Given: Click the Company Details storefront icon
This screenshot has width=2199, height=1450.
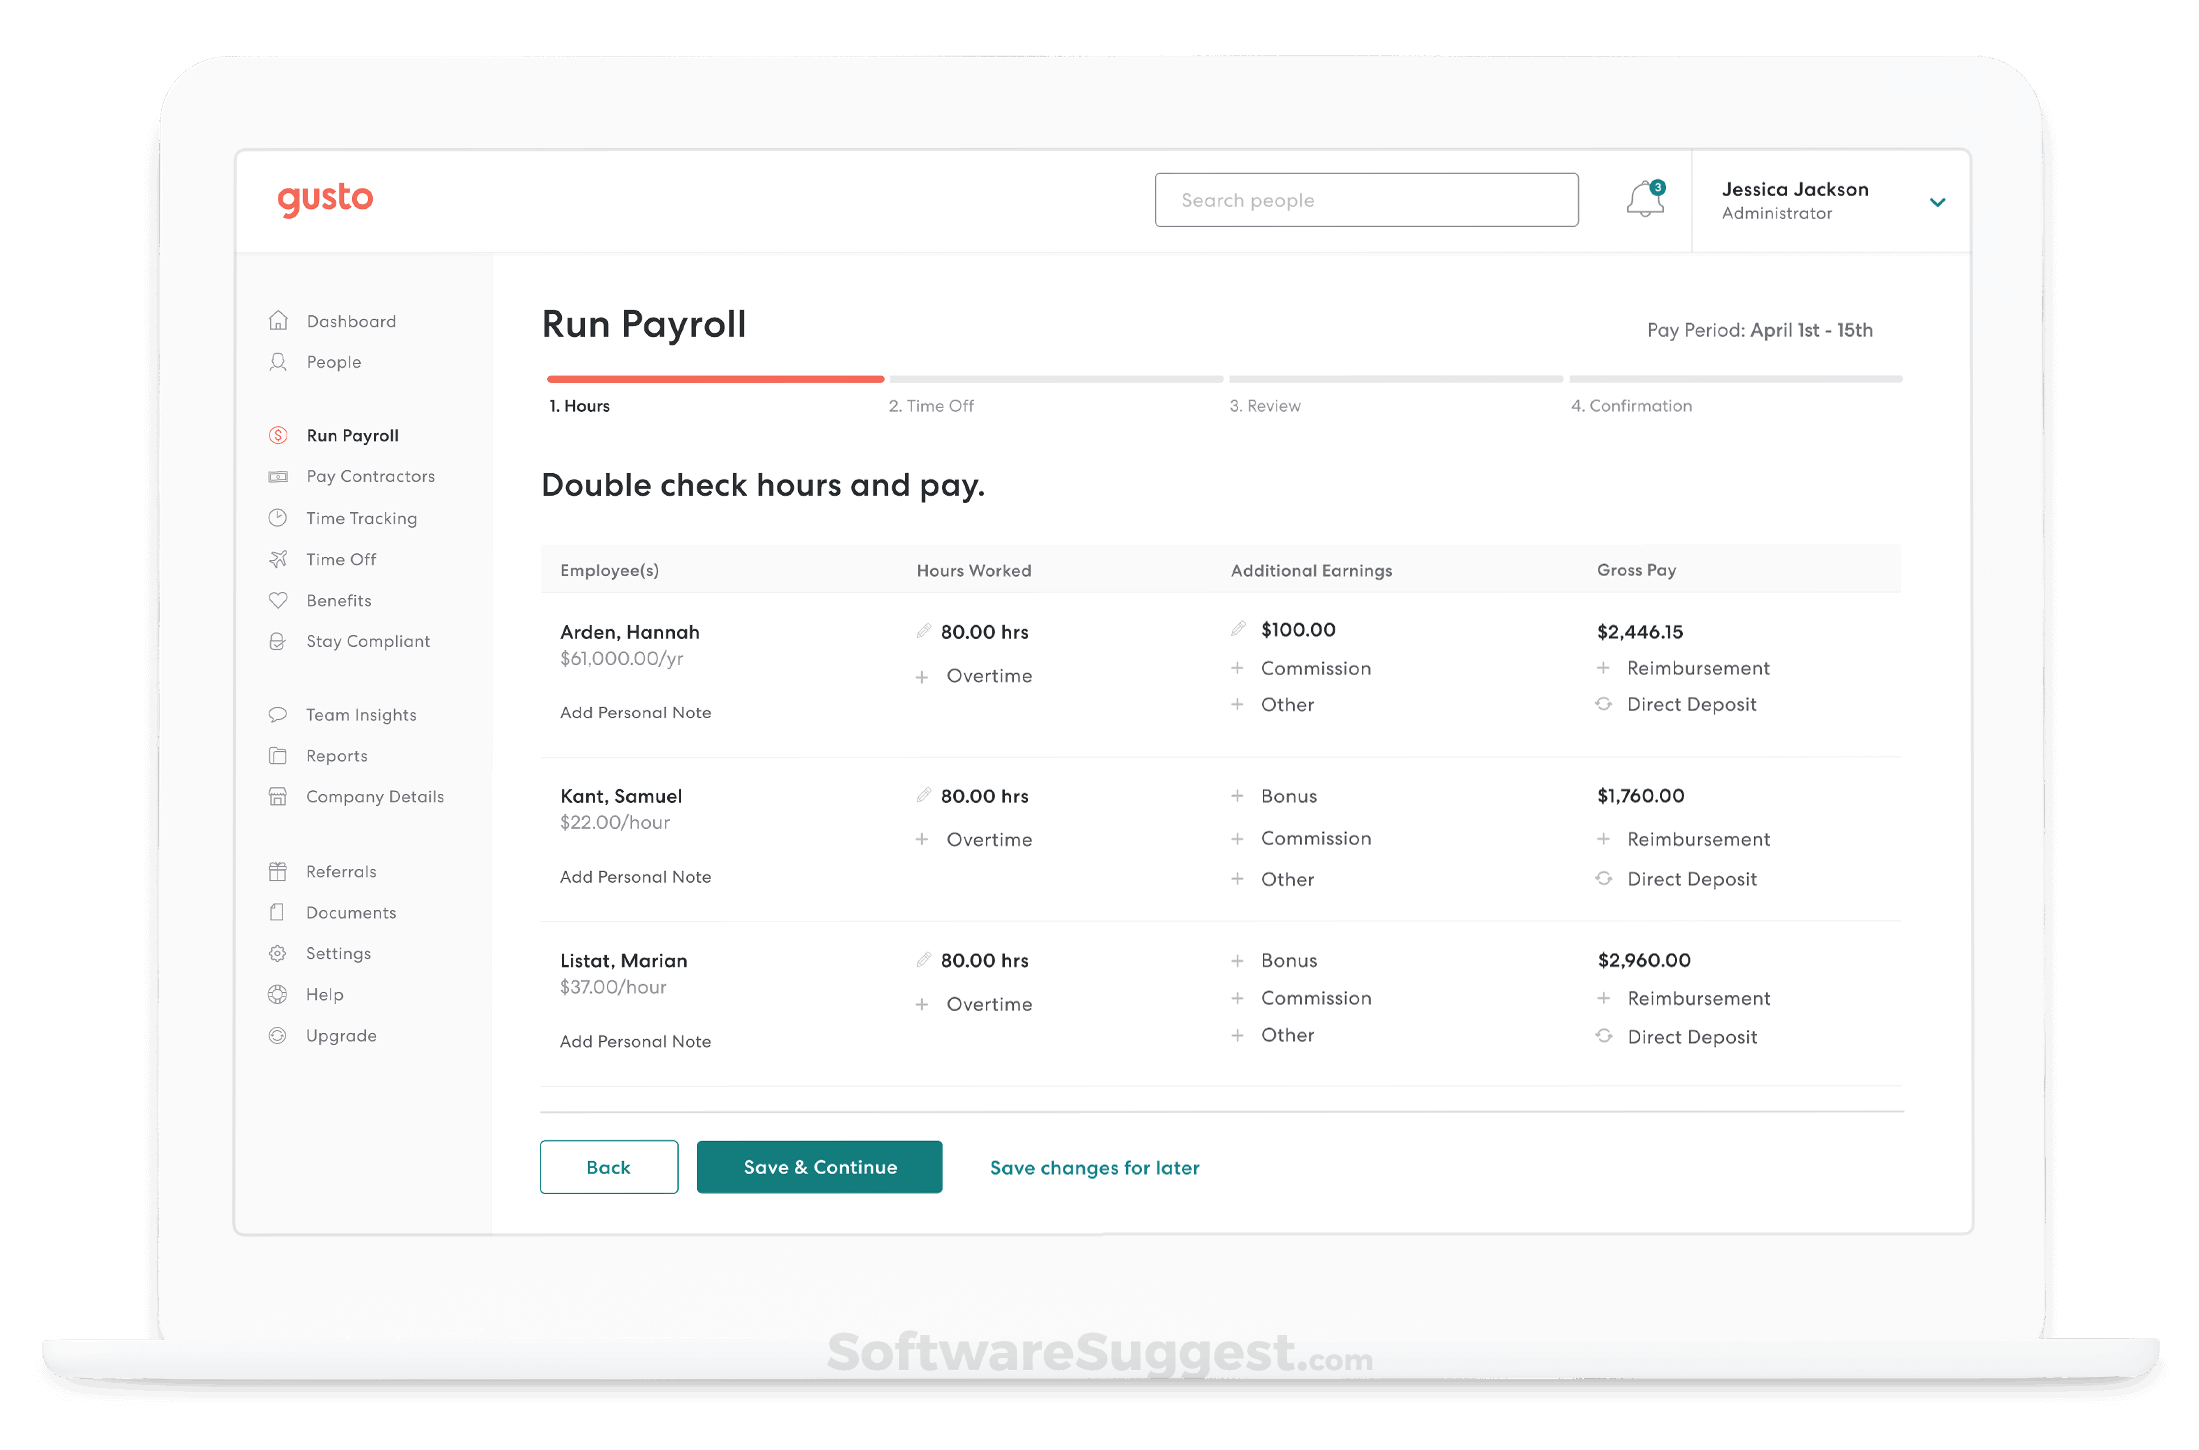Looking at the screenshot, I should click(x=278, y=797).
